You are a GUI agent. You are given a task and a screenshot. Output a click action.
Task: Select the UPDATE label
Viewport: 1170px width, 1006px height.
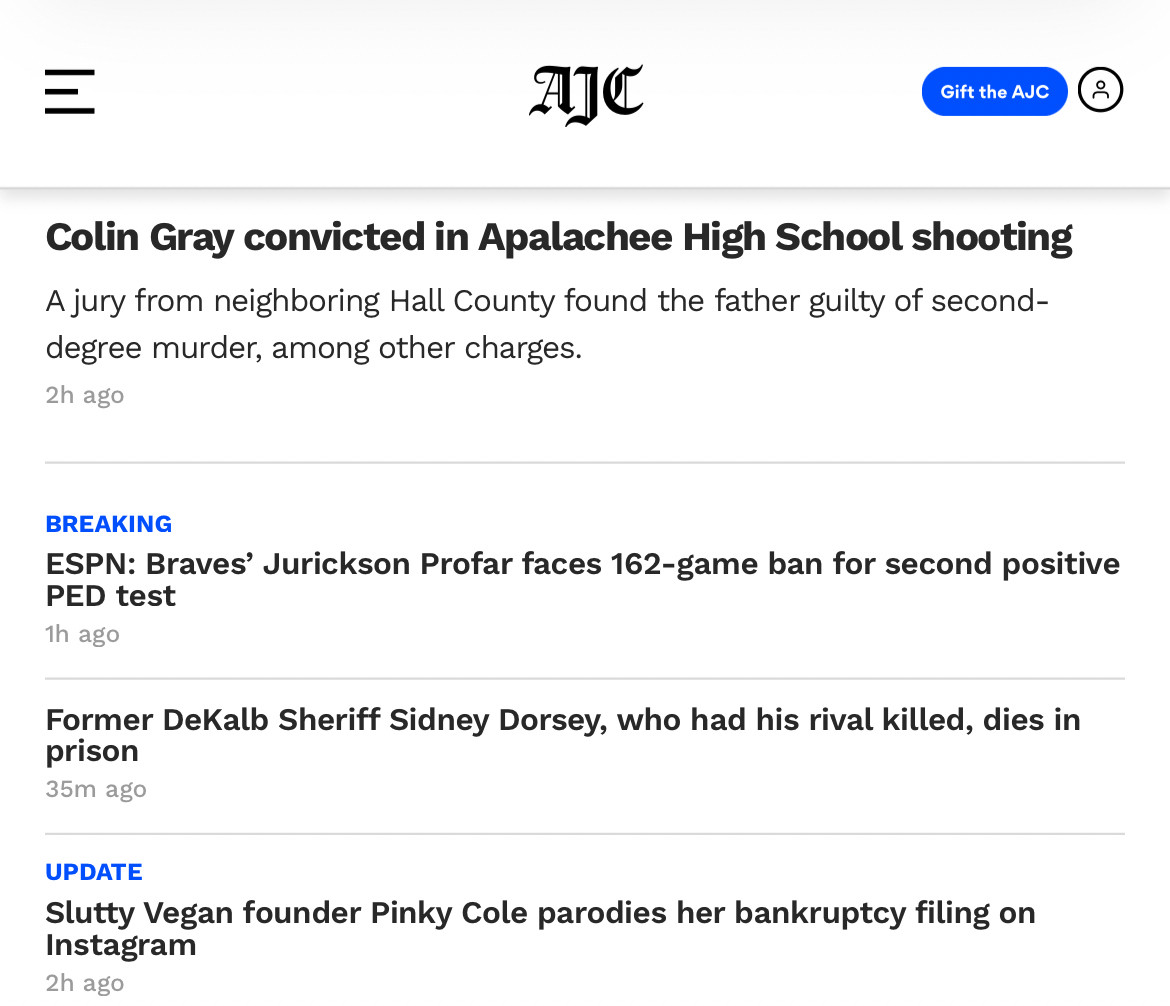pyautogui.click(x=94, y=872)
